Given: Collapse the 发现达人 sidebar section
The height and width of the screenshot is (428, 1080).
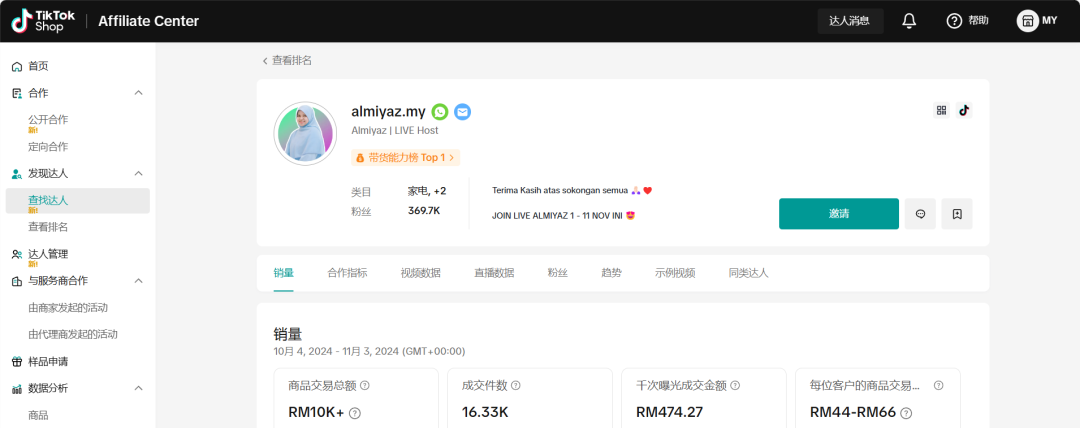Looking at the screenshot, I should tap(138, 174).
